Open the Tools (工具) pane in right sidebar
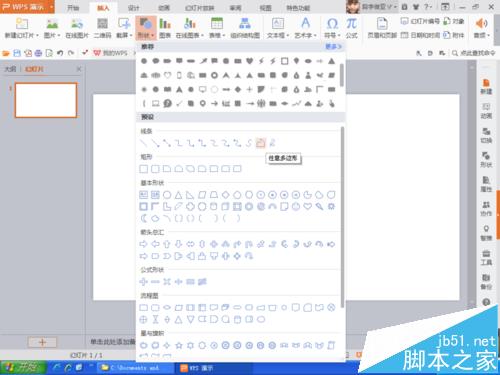 pyautogui.click(x=486, y=258)
